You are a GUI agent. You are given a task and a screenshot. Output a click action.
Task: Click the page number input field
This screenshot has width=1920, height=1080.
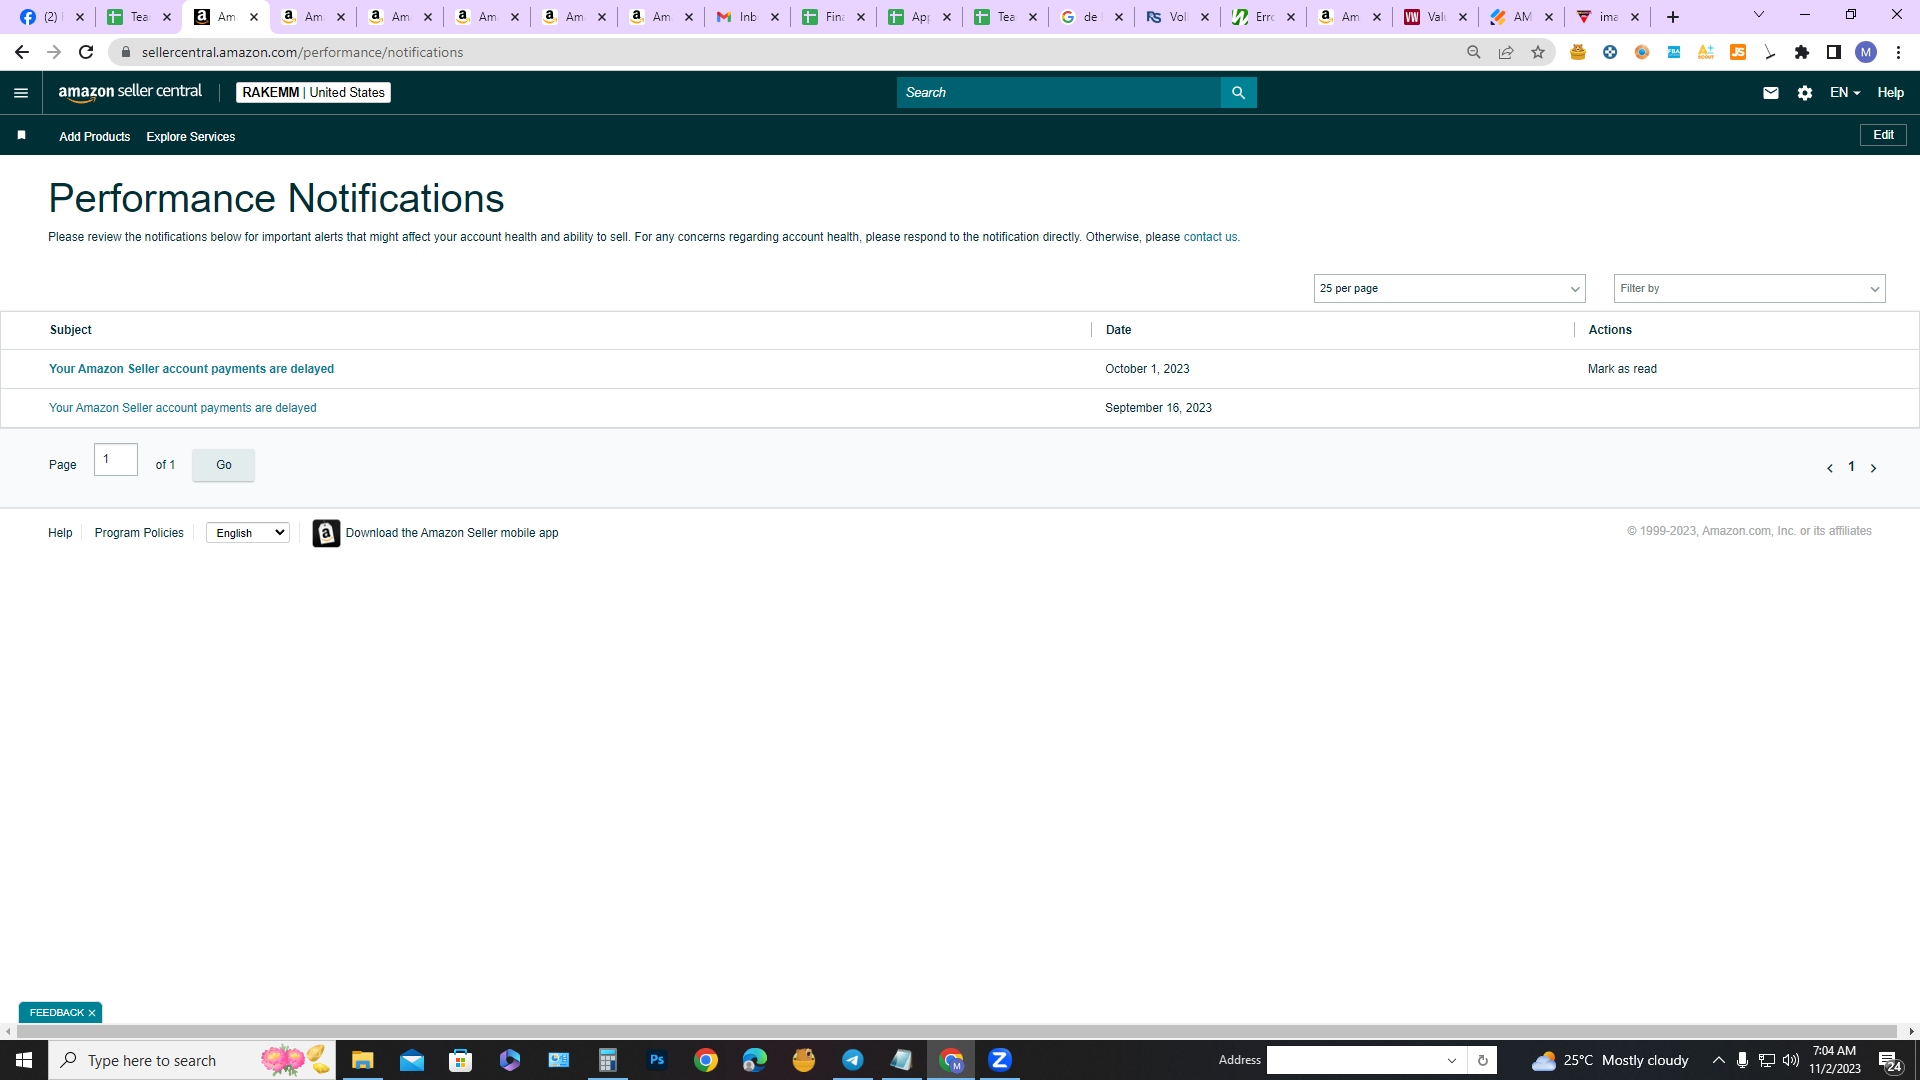pos(116,460)
